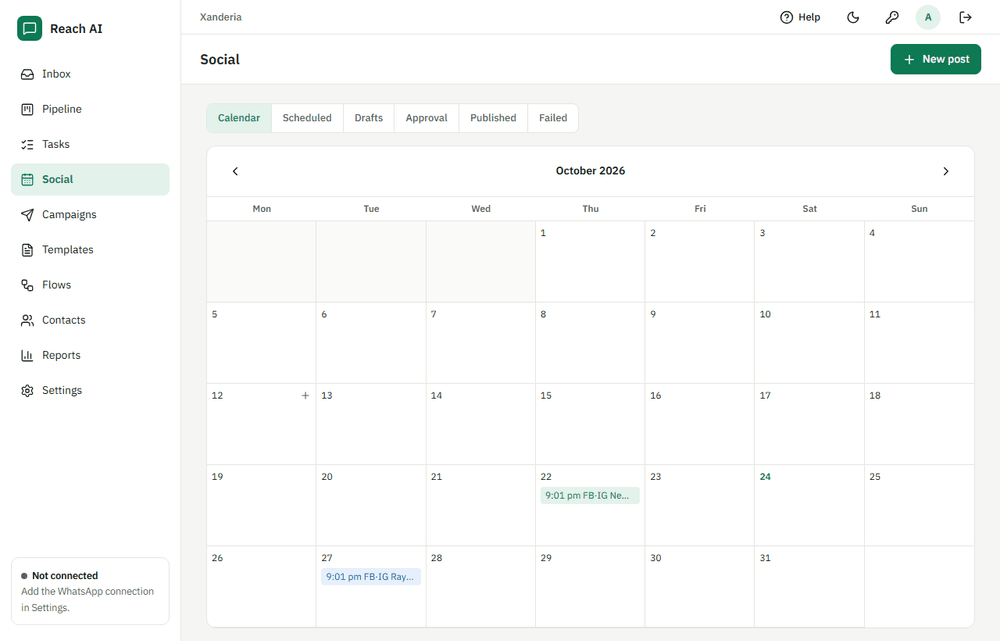Screen dimensions: 1000x641
Task: Toggle dark mode with the moon icon
Action: click(853, 17)
